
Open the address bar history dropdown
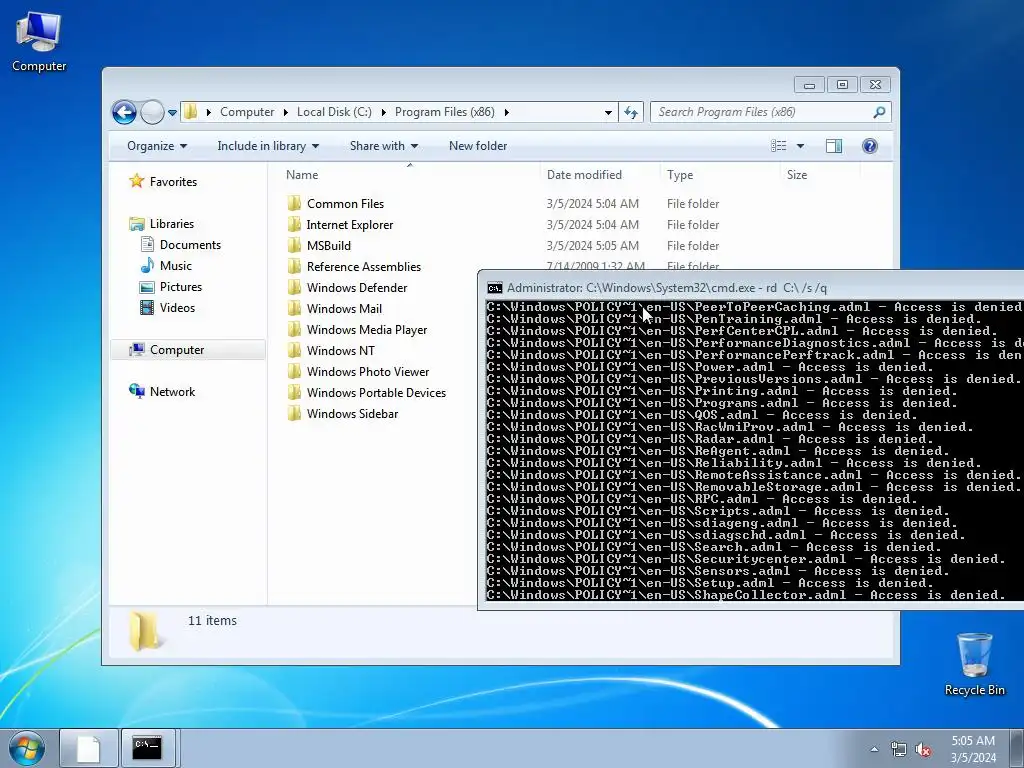(608, 112)
